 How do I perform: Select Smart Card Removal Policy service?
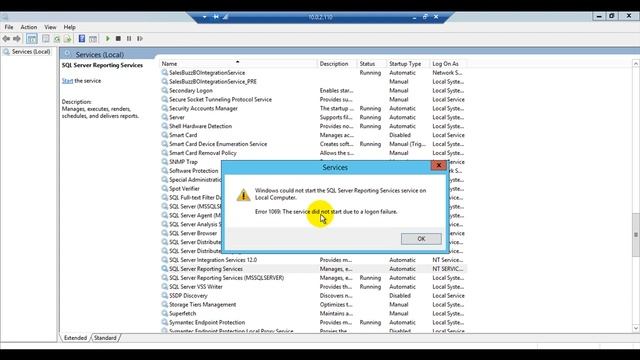pos(313,153)
